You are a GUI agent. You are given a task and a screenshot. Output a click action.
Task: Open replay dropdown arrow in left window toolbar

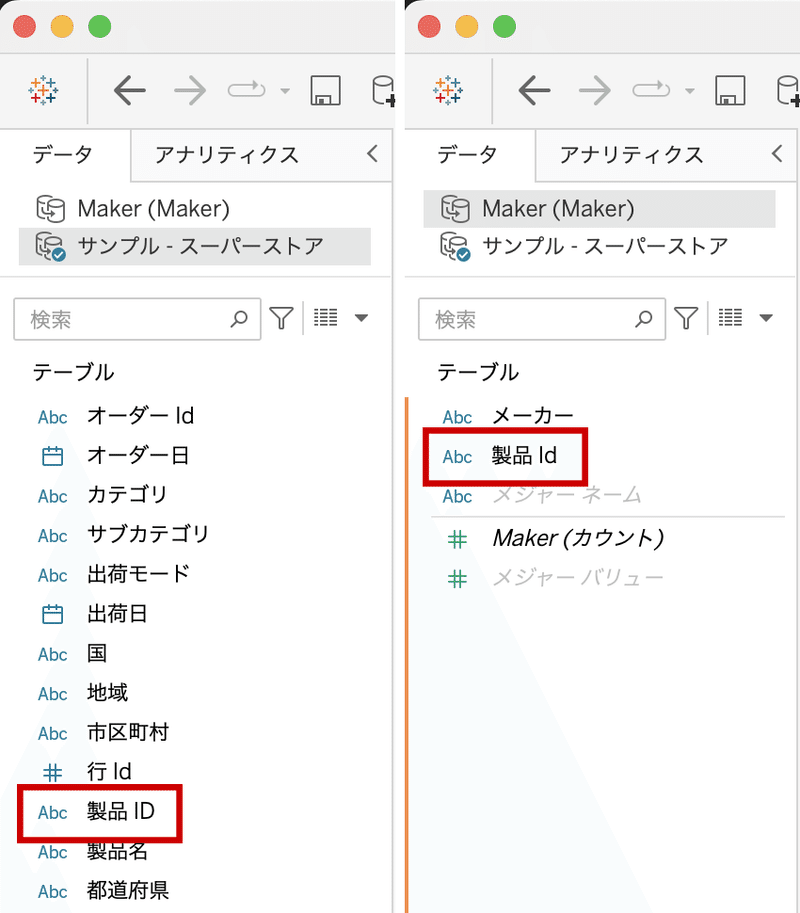pos(285,91)
